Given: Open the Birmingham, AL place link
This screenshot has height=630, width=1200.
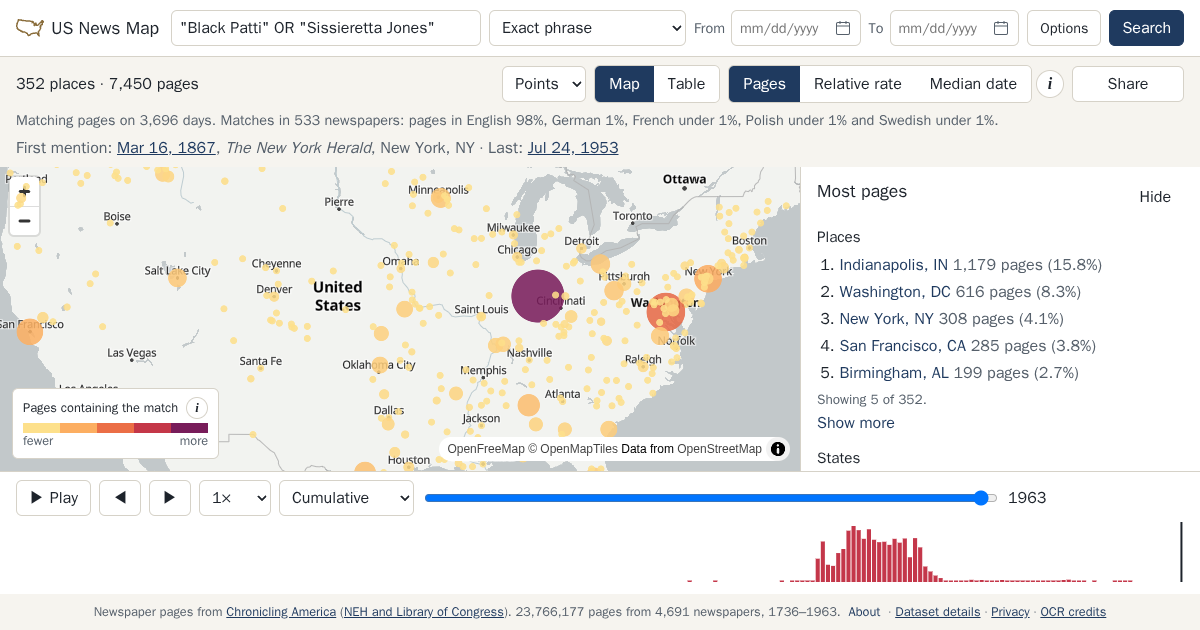Looking at the screenshot, I should tap(894, 373).
